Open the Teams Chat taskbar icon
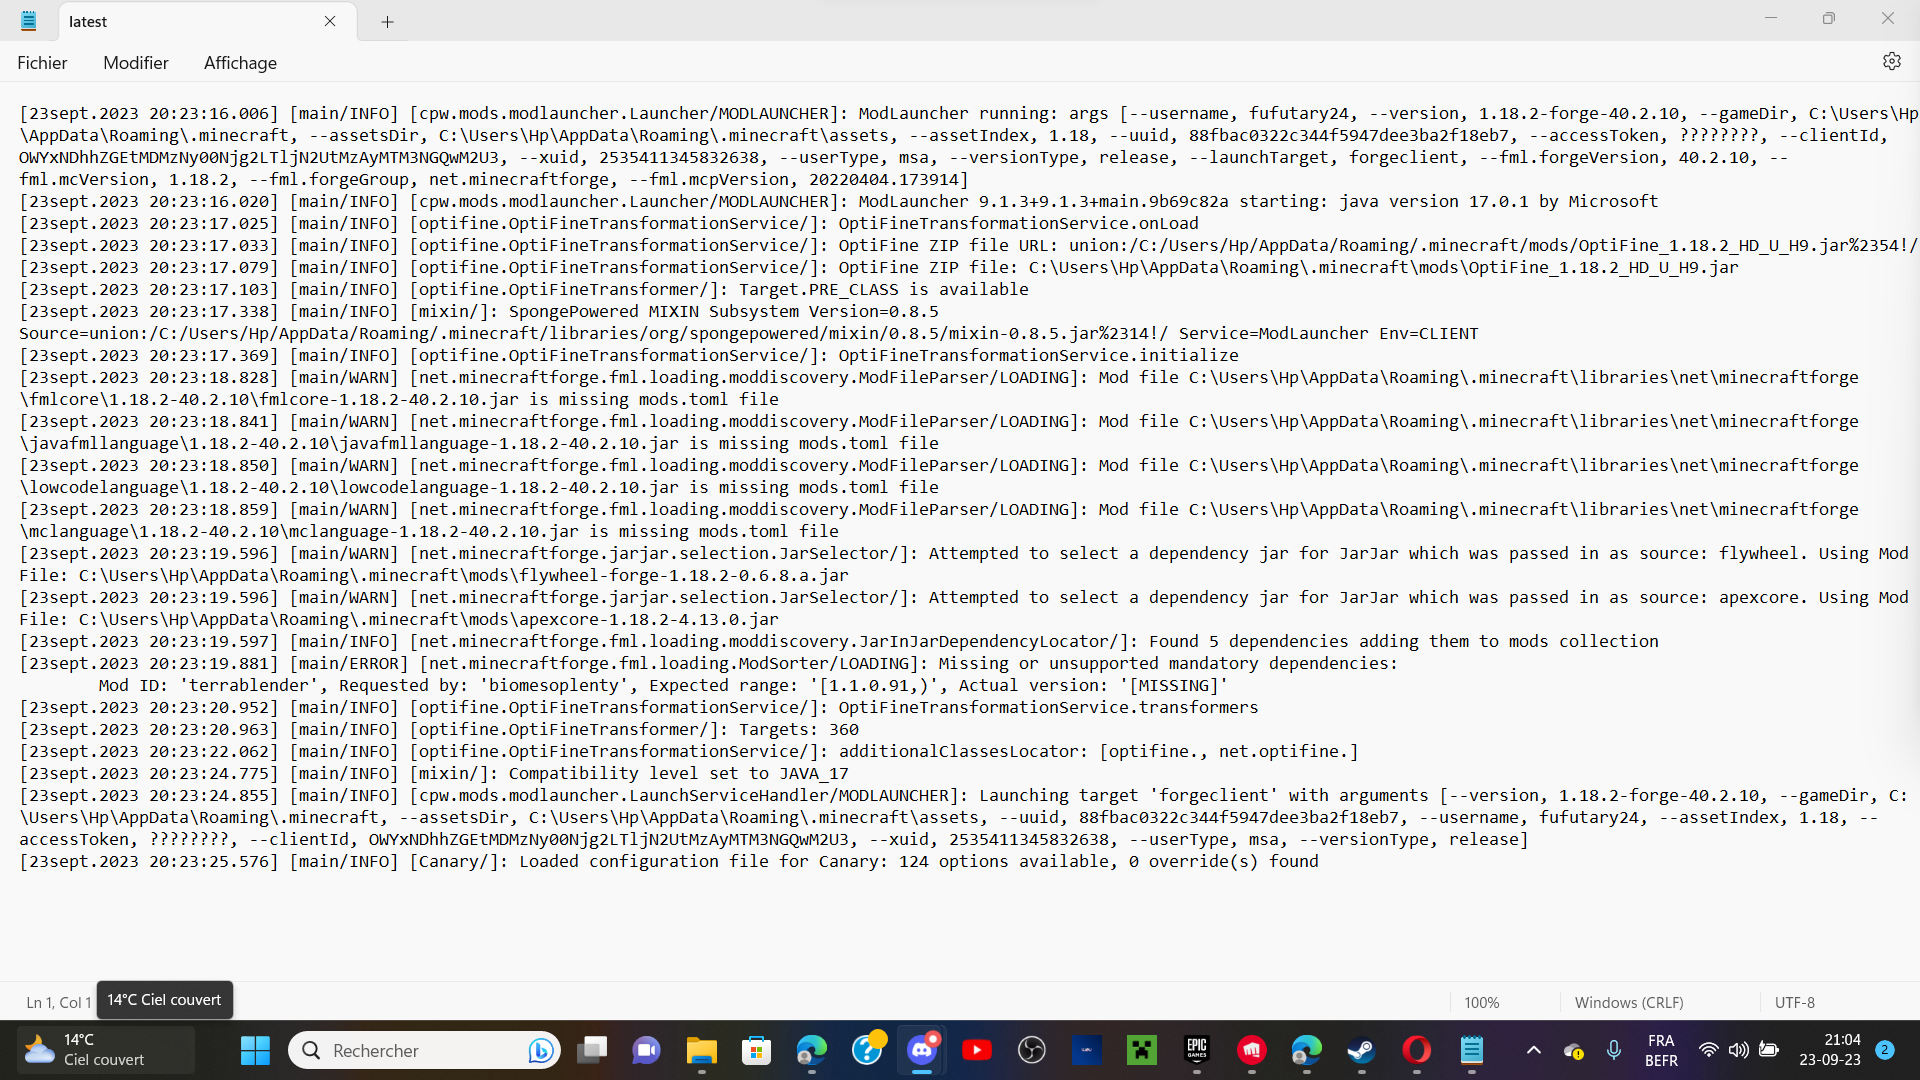The height and width of the screenshot is (1080, 1920). [x=647, y=1050]
